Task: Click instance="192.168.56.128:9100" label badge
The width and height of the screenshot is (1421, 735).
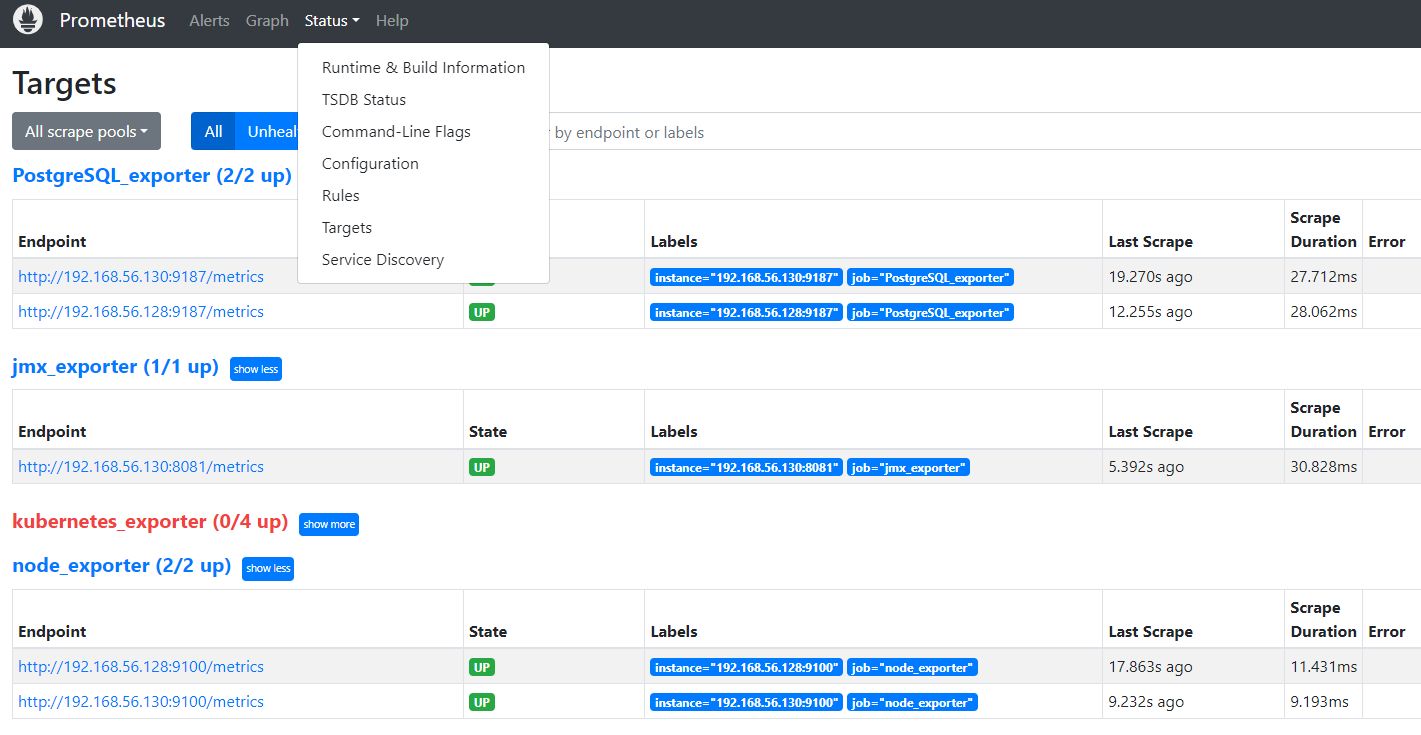Action: coord(746,668)
